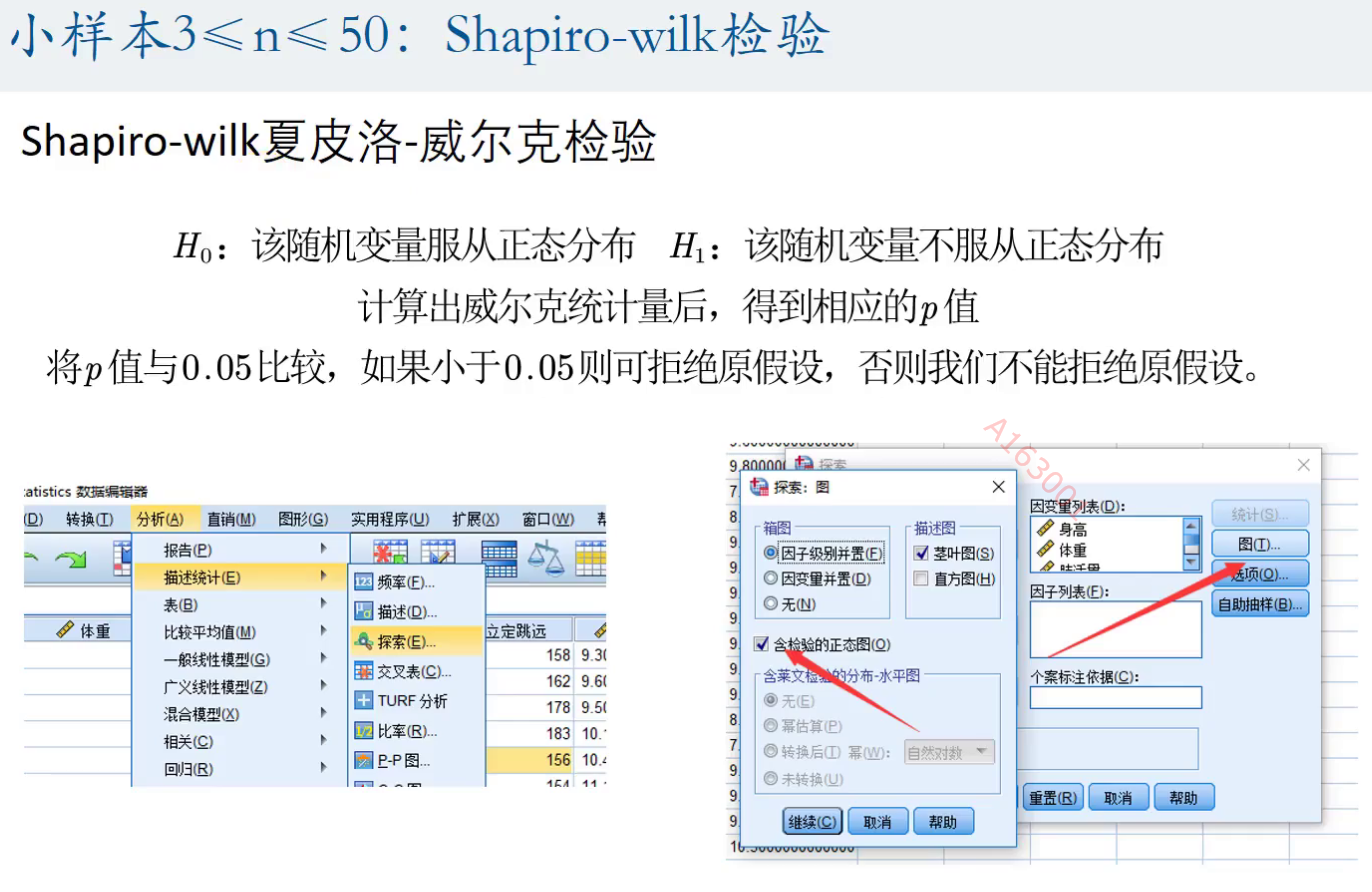Click the TURF 分析 plus icon

click(364, 700)
